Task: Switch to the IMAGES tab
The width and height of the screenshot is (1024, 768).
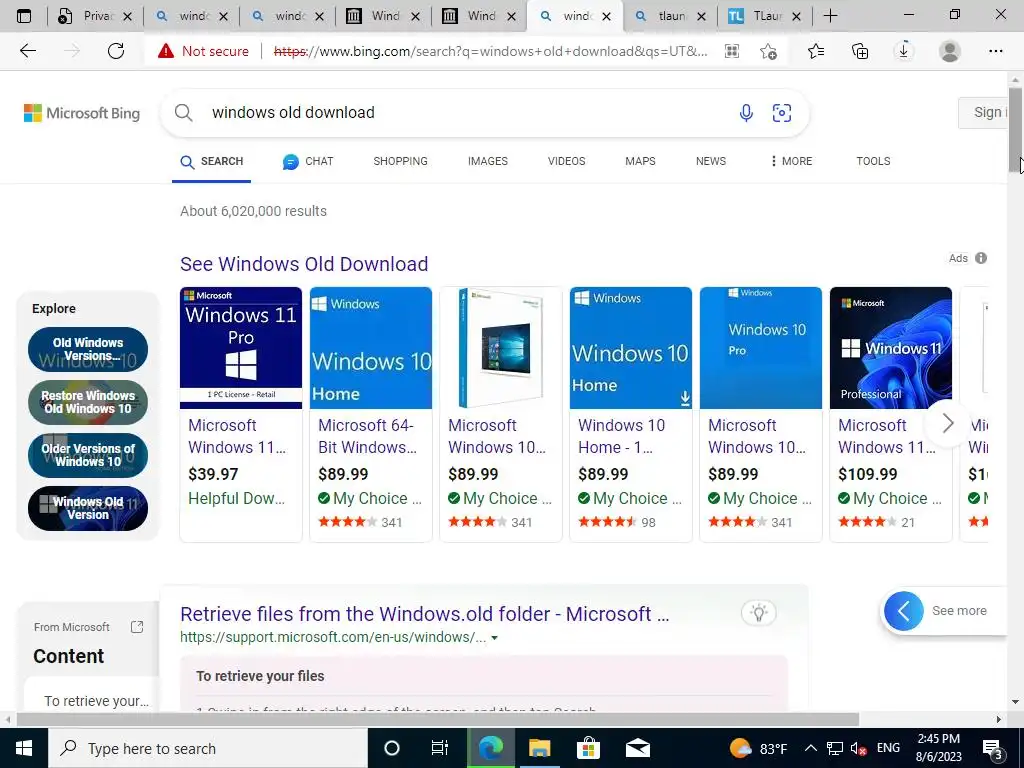Action: pos(488,161)
